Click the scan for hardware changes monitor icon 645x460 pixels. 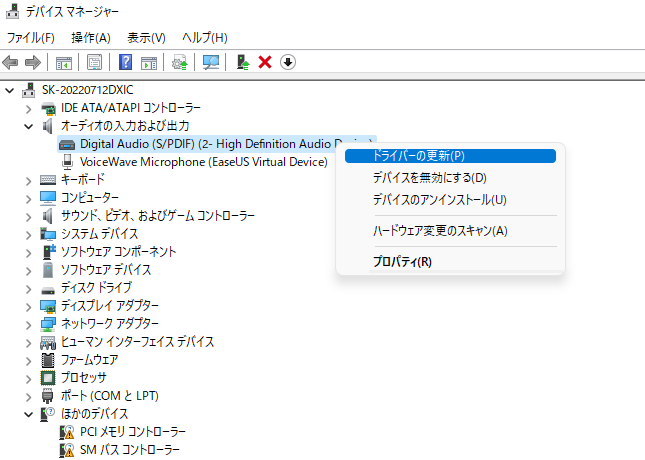click(211, 63)
